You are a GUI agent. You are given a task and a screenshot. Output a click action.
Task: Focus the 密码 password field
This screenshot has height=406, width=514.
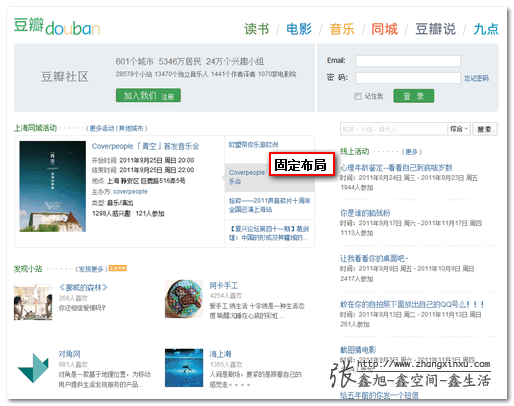408,78
